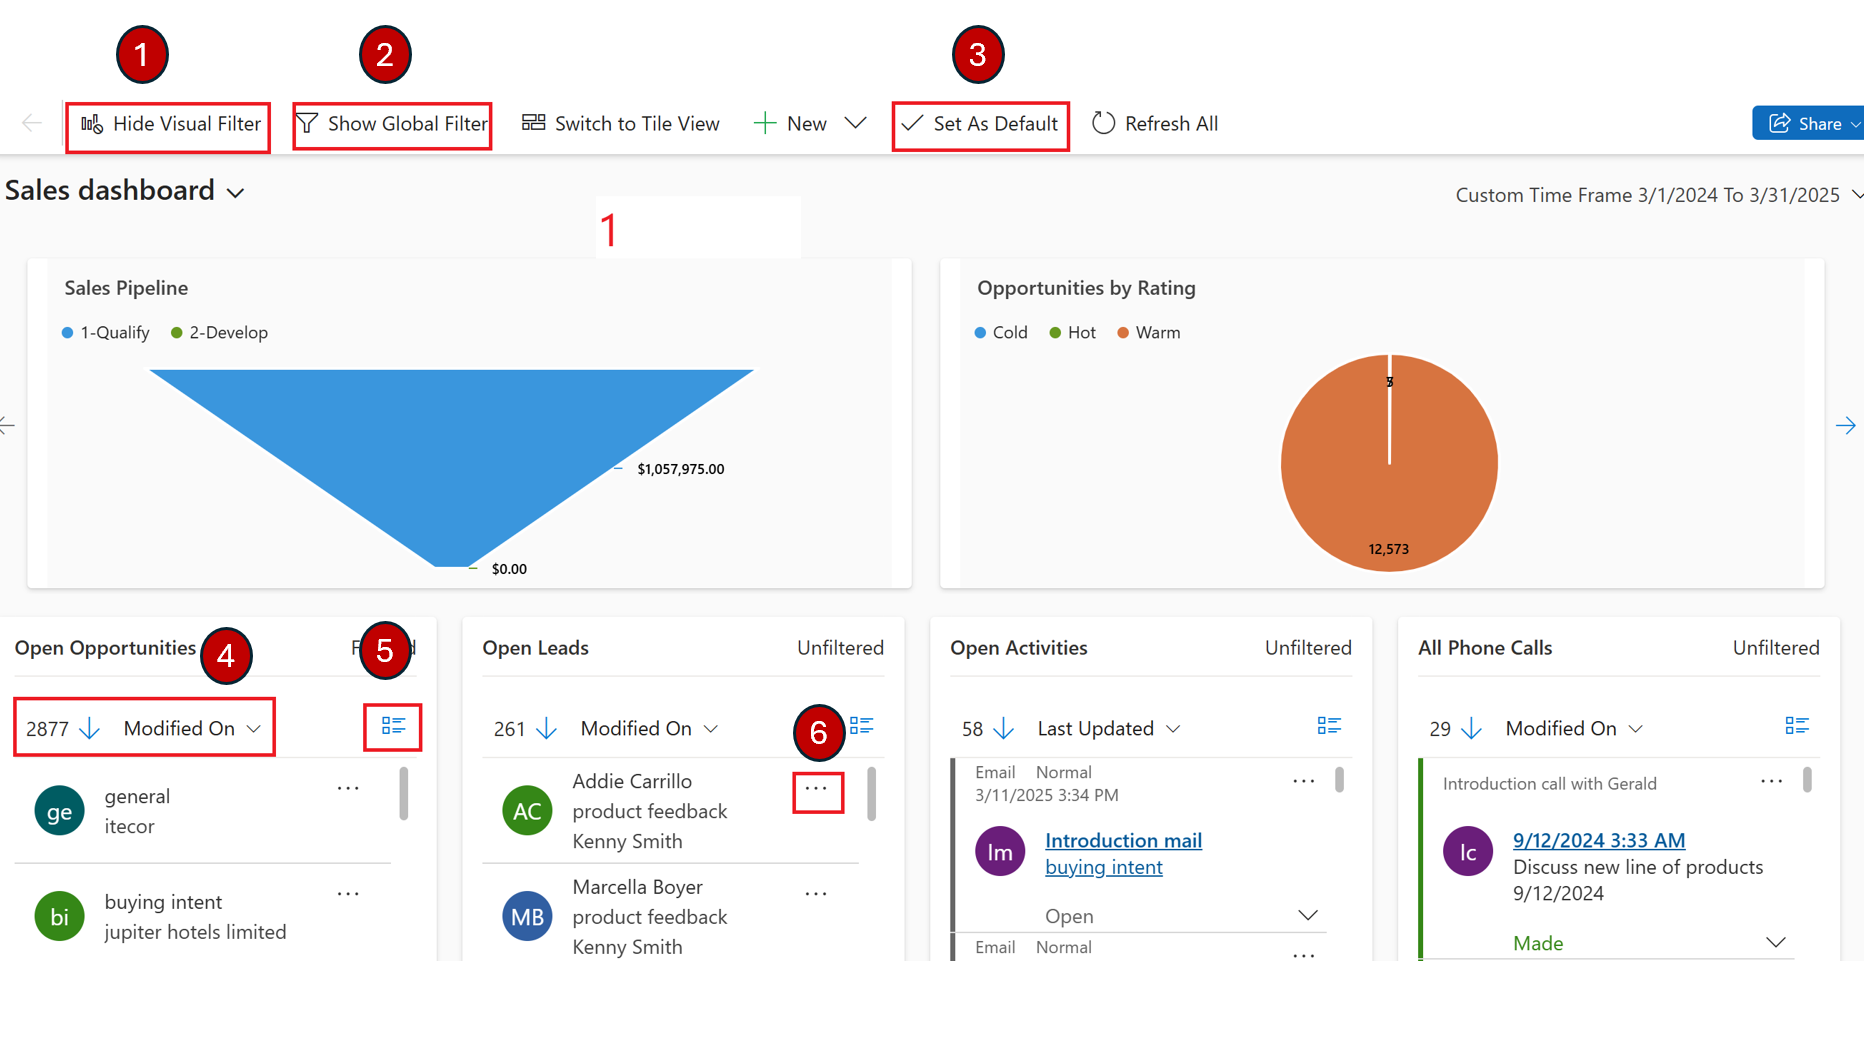
Task: Toggle Show Global Filter
Action: pos(392,124)
